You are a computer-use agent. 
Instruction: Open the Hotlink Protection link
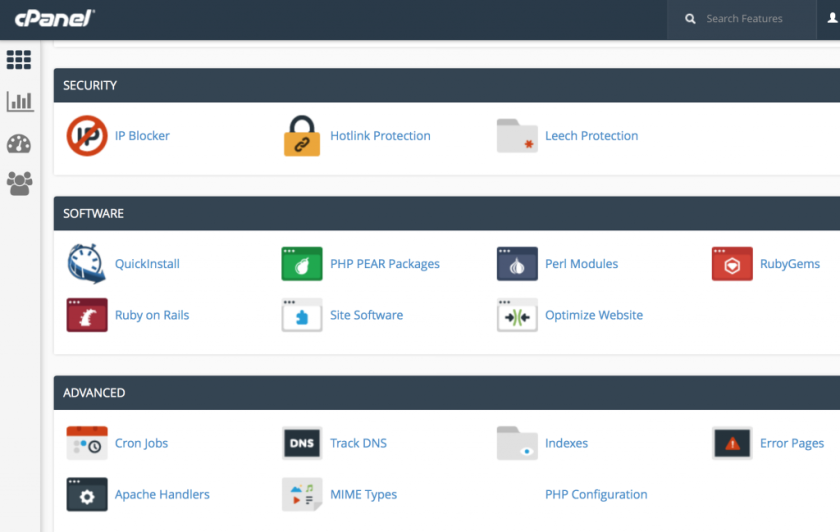[x=380, y=136]
